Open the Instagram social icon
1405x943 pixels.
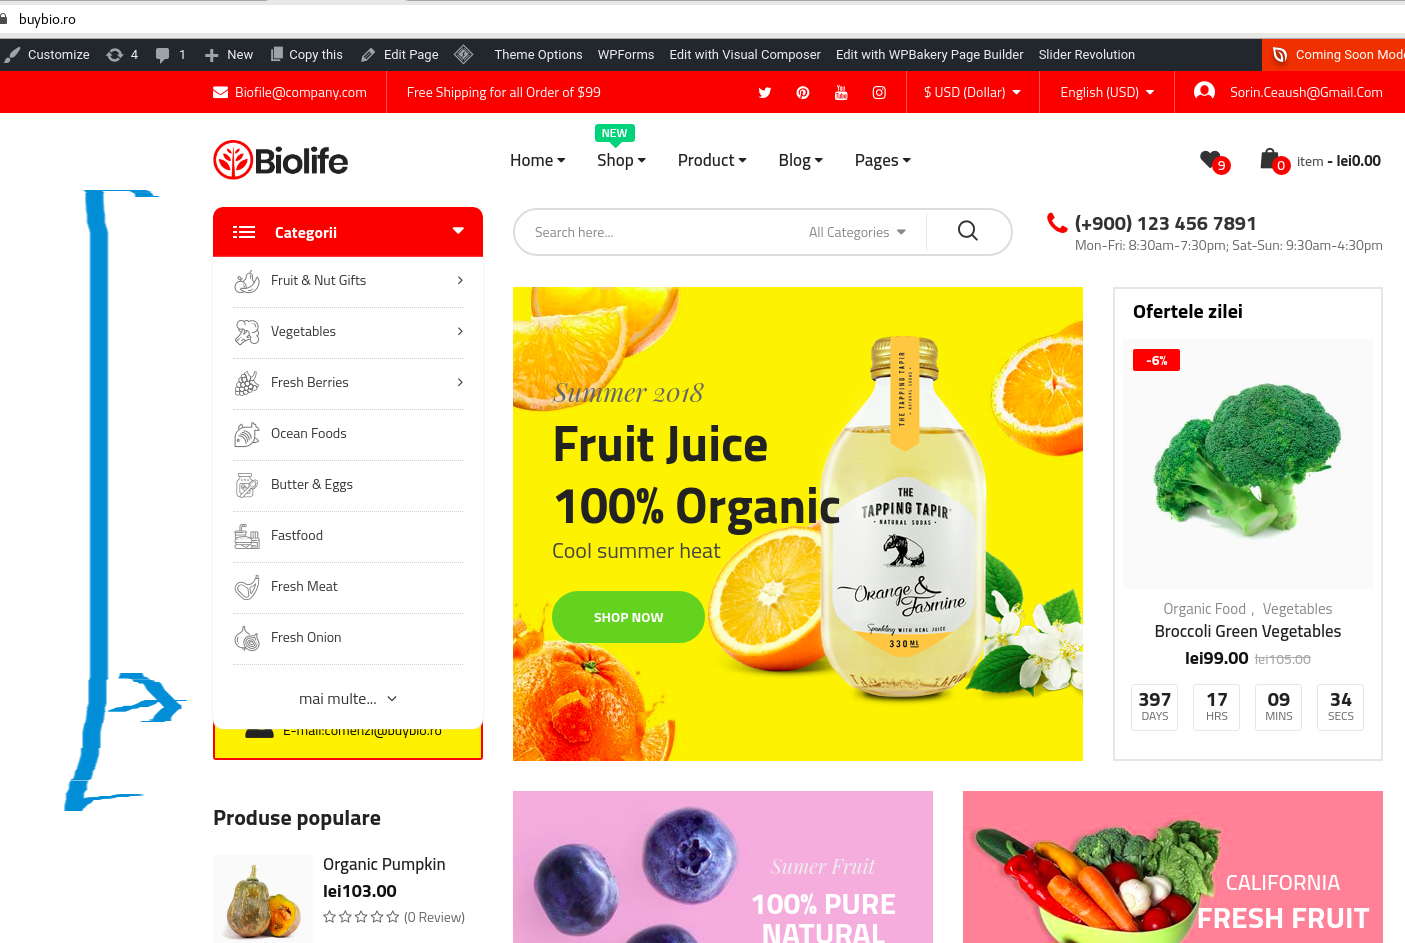879,93
